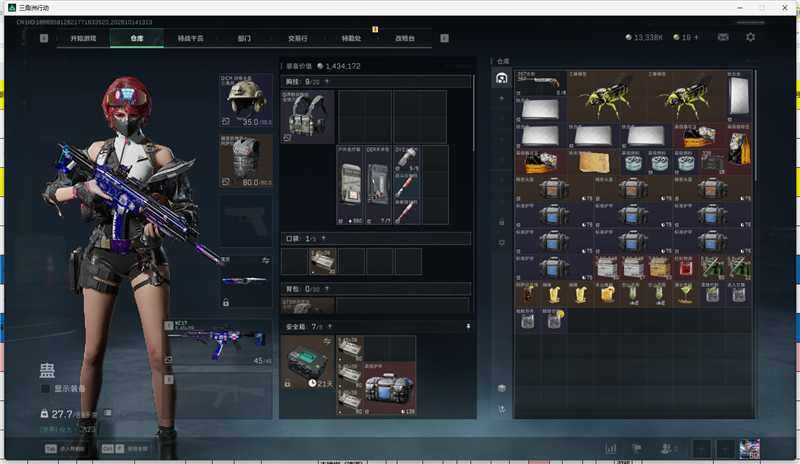Select the top ammo box inside the safe box
This screenshot has width=800, height=464.
[350, 348]
